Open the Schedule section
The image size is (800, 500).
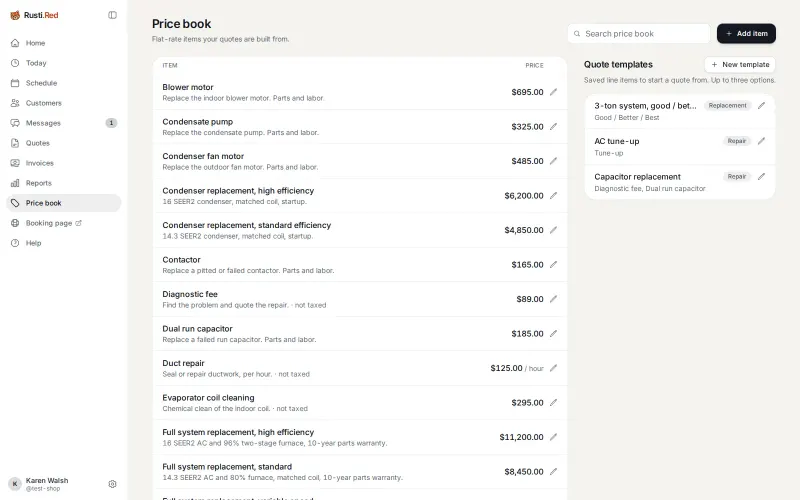[64, 83]
